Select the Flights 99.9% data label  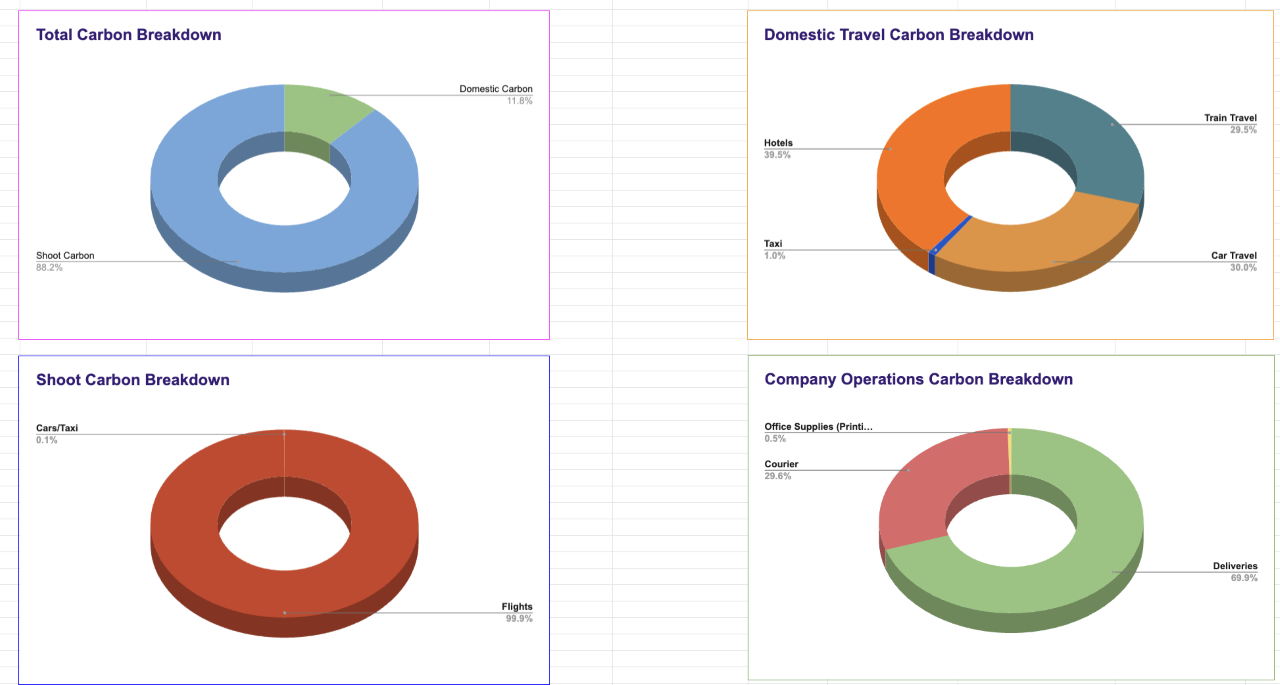pyautogui.click(x=517, y=612)
